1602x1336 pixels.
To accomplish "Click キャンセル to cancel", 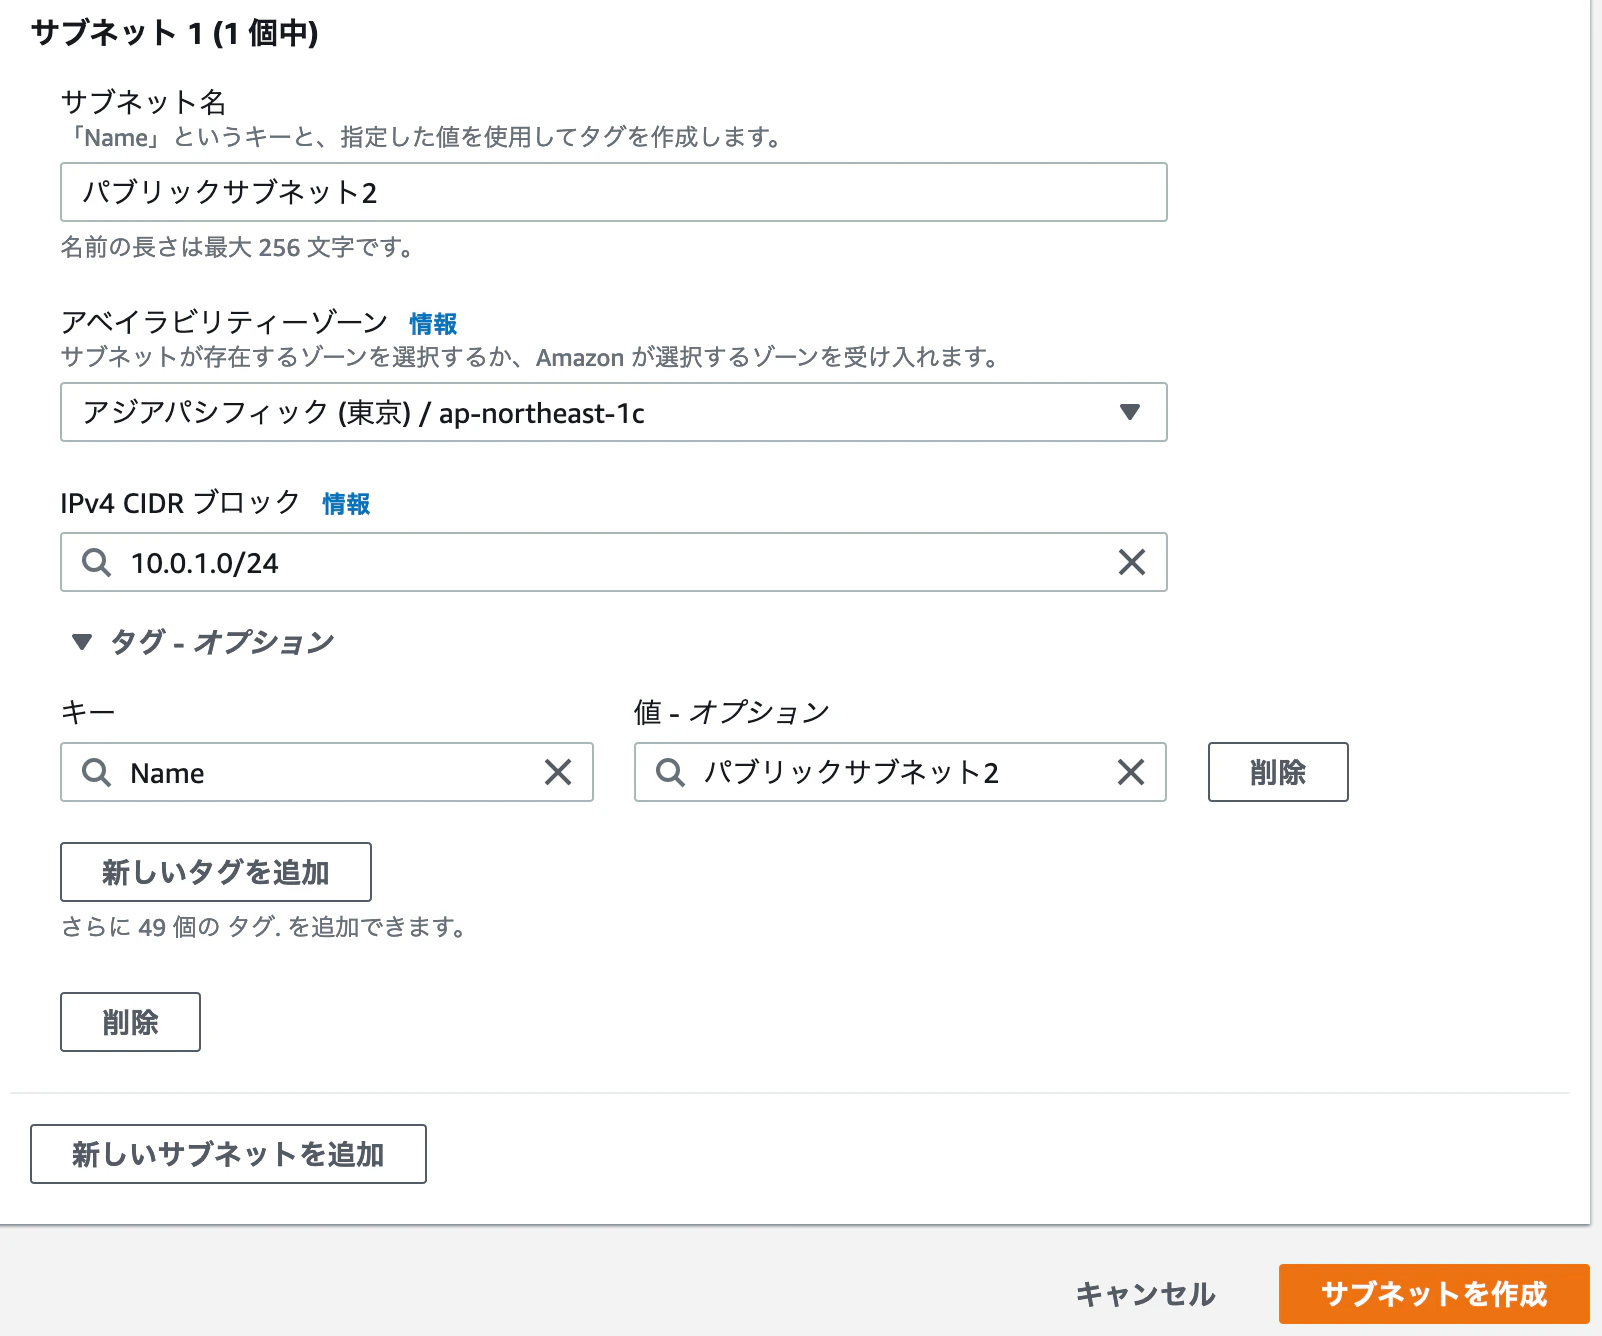I will pos(1145,1294).
